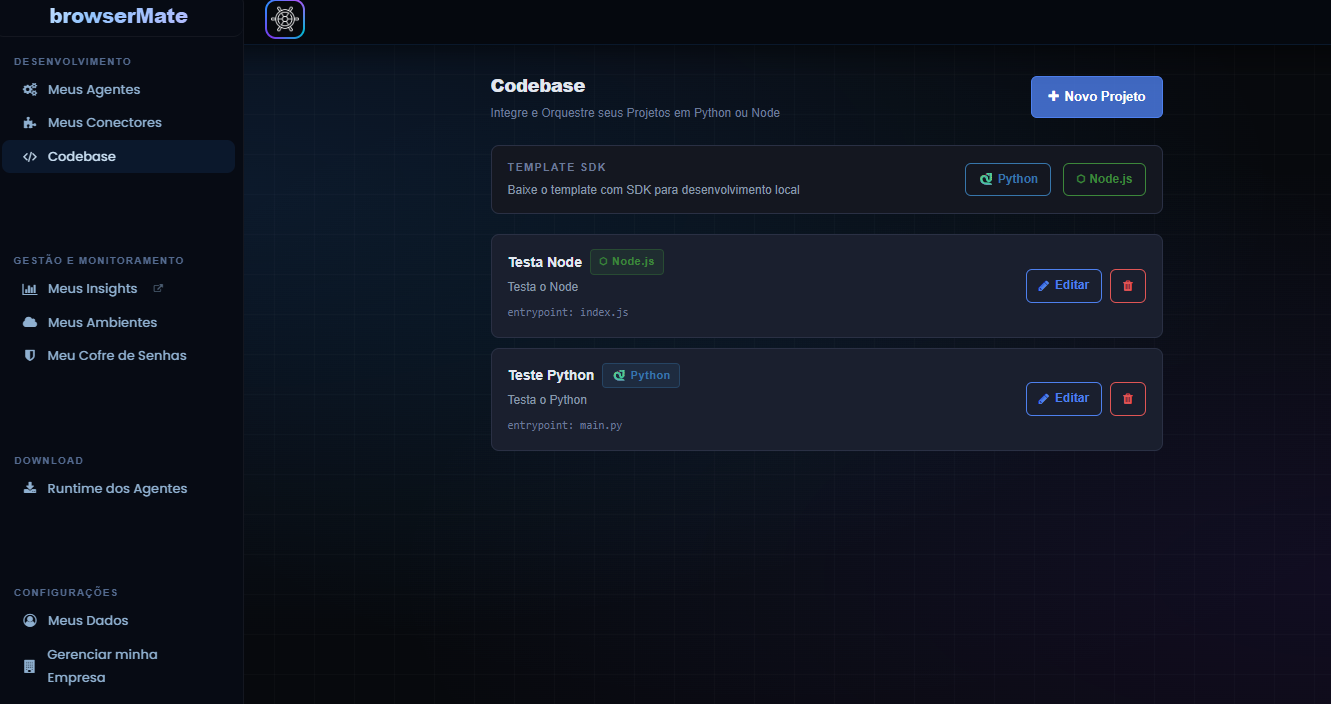The image size is (1331, 704).
Task: Click the gears icon beside Meus Agentes
Action: tap(30, 90)
